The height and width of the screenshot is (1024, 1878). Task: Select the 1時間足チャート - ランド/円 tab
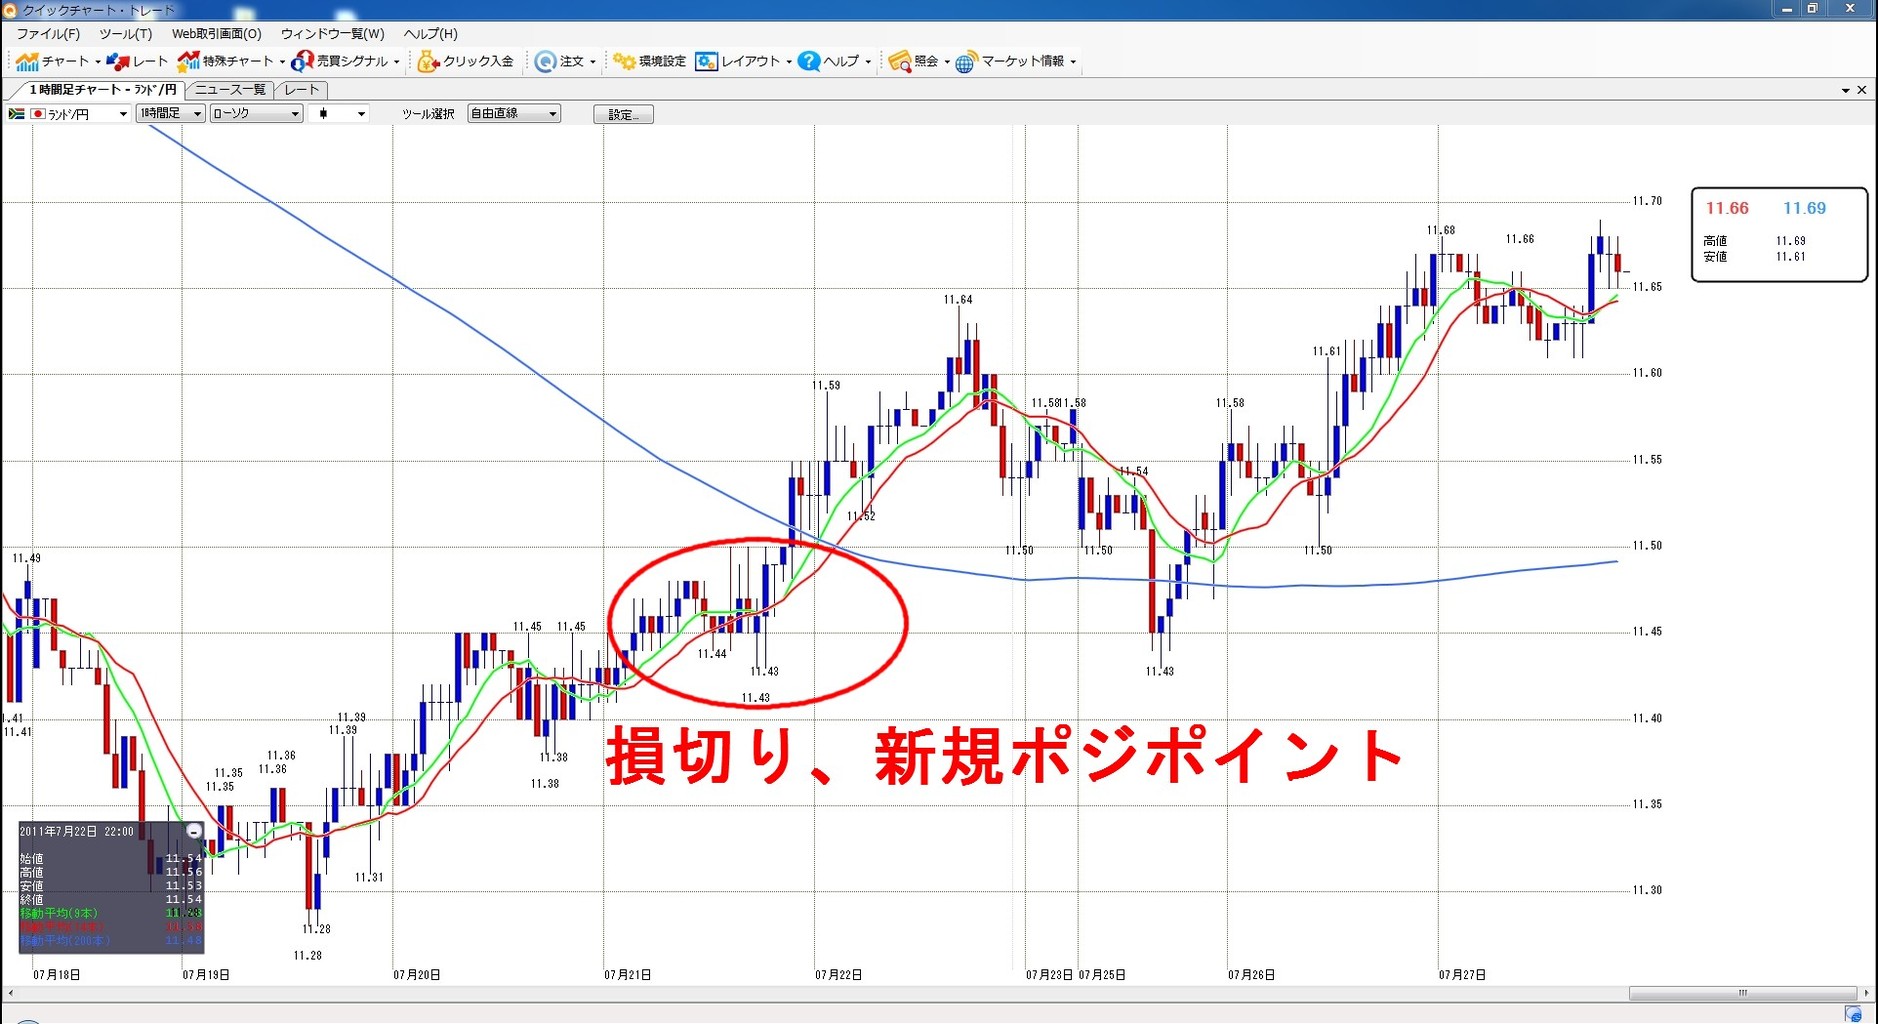click(x=102, y=90)
